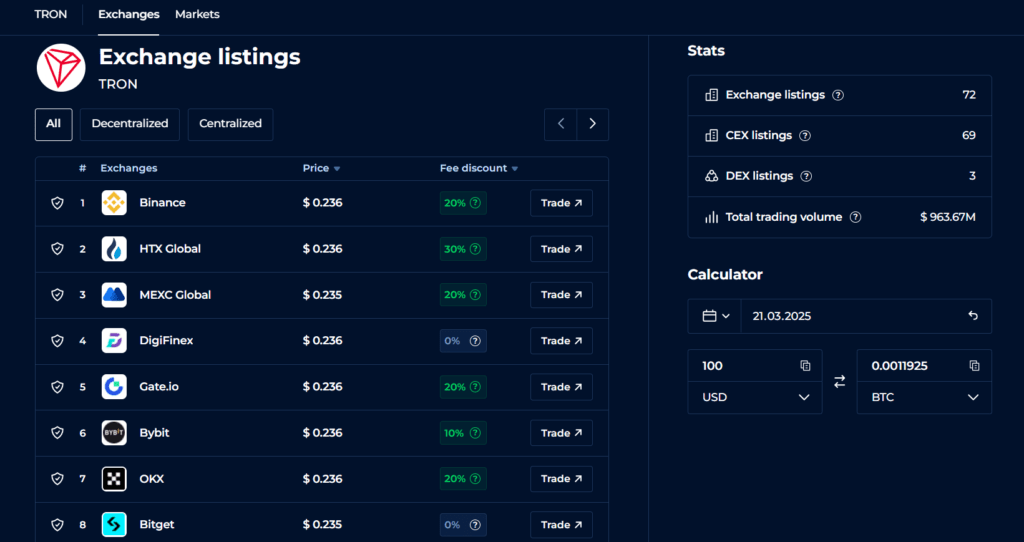This screenshot has height=542, width=1024.
Task: Click Trade button for HTX Global
Action: [x=562, y=249]
